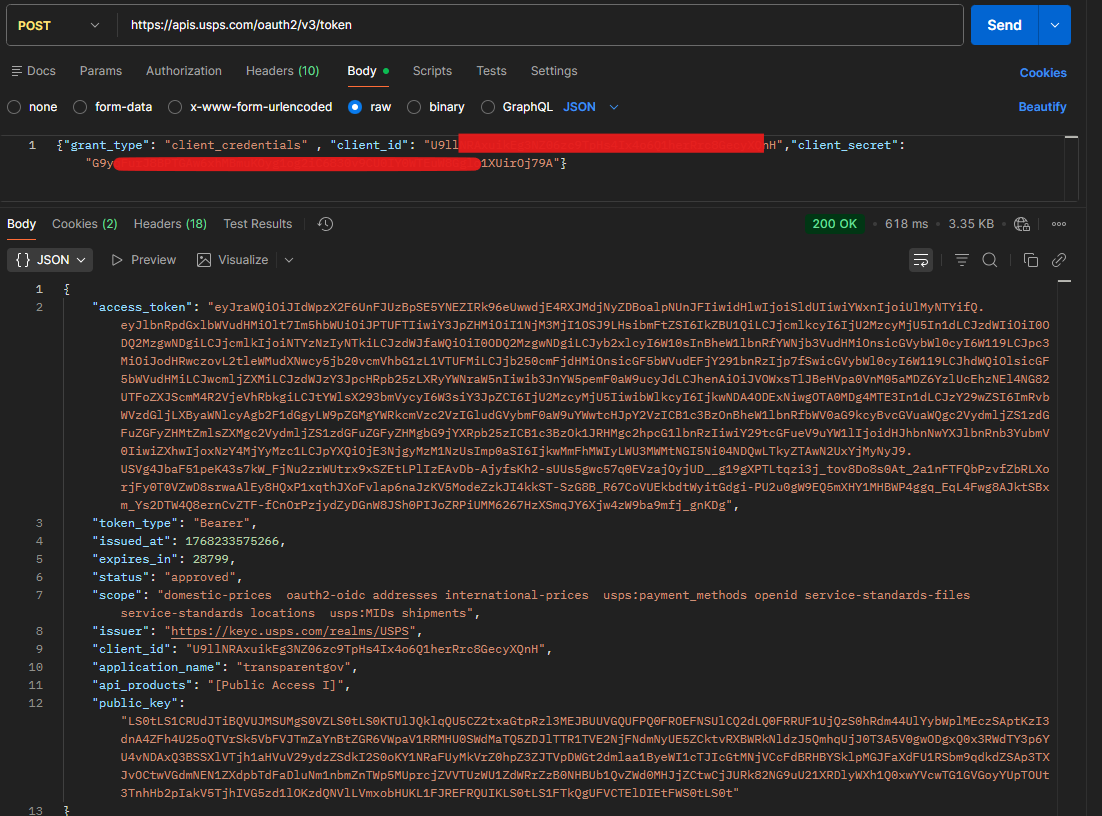Click the Beautify link
Viewport: 1102px width, 816px height.
(1042, 107)
